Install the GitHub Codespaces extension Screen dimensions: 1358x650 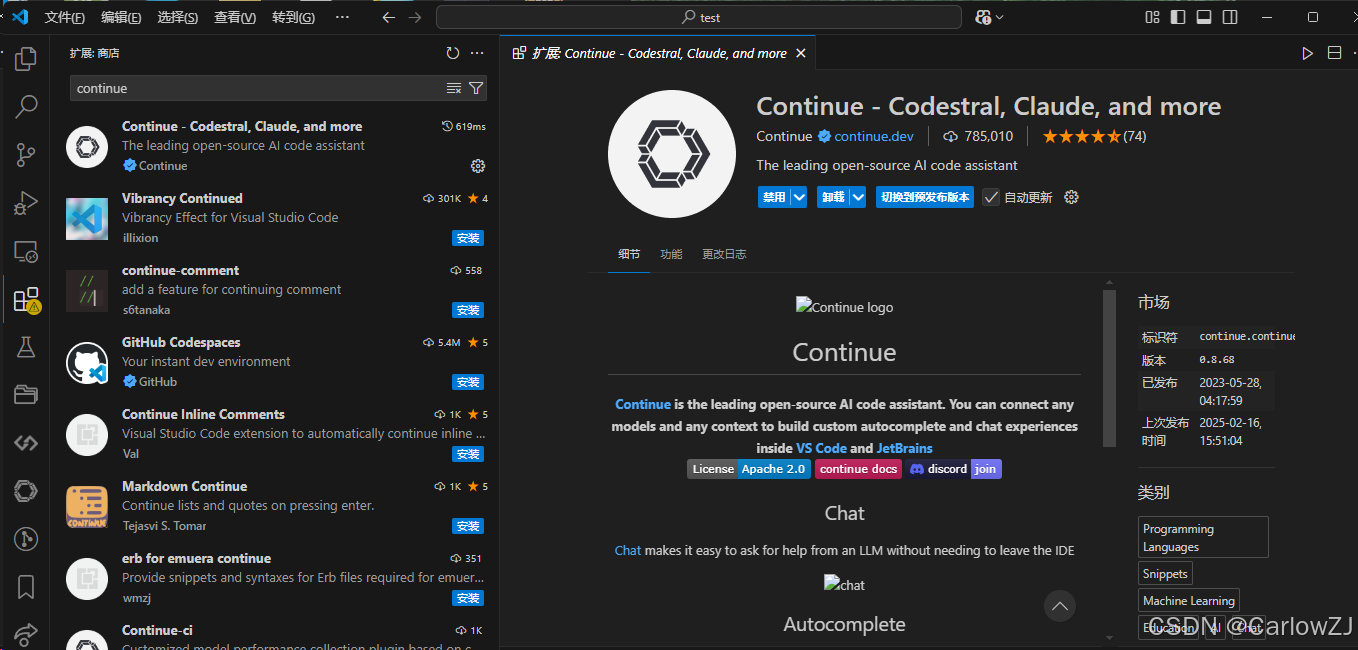(468, 382)
